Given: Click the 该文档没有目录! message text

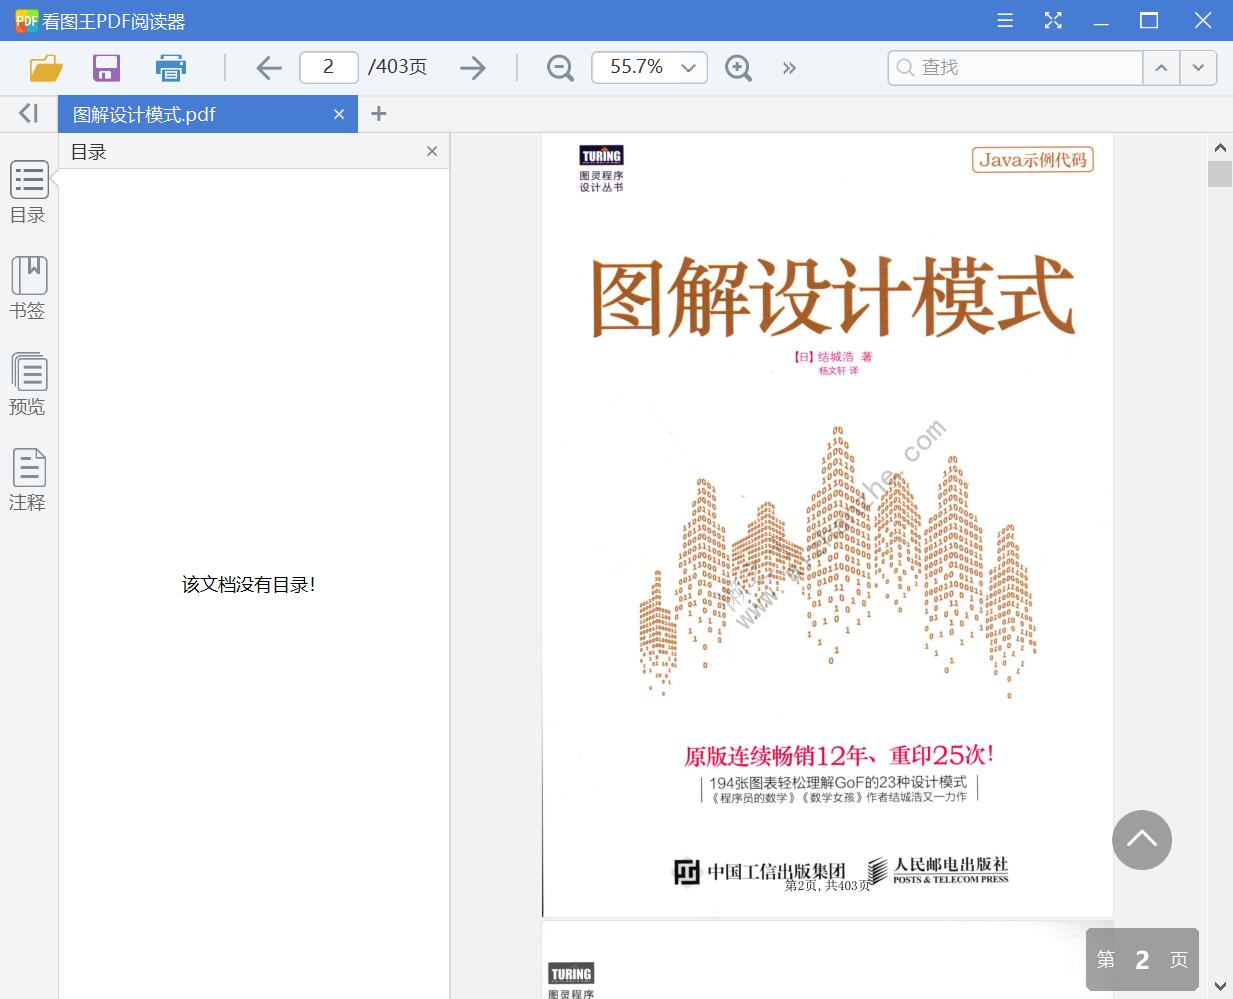Looking at the screenshot, I should click(249, 585).
